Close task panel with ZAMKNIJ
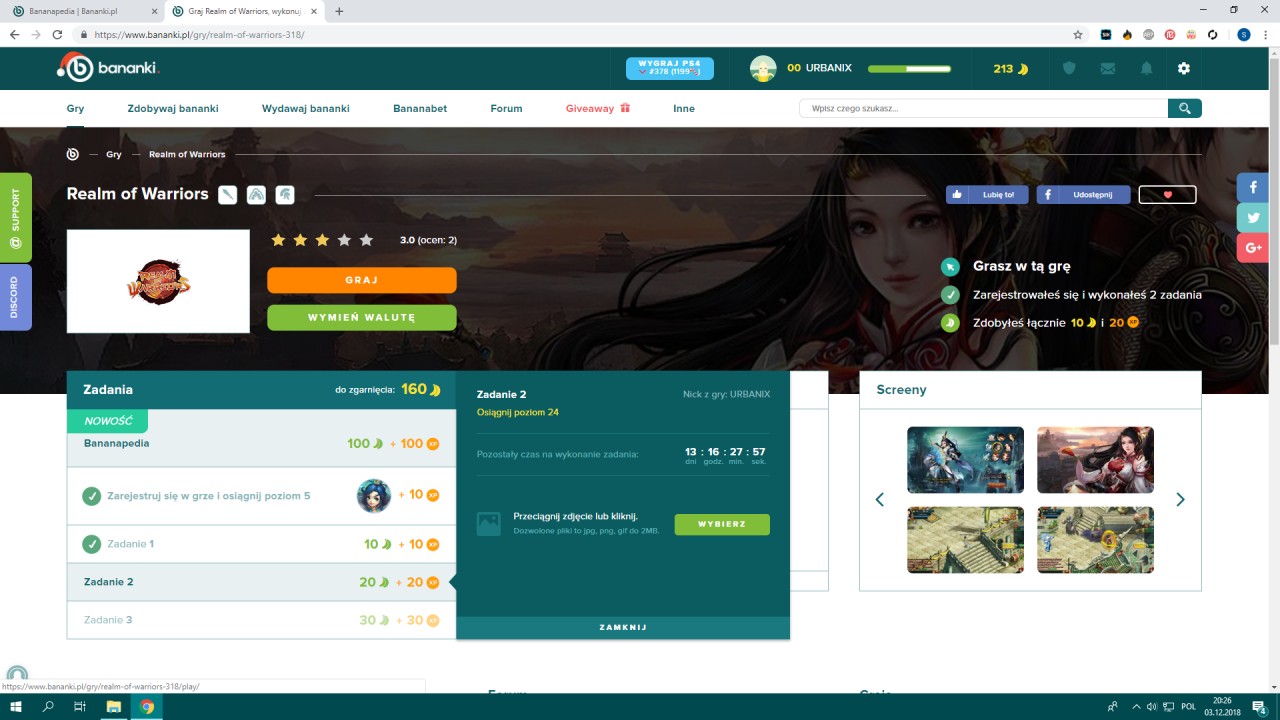1280x720 pixels. 623,628
